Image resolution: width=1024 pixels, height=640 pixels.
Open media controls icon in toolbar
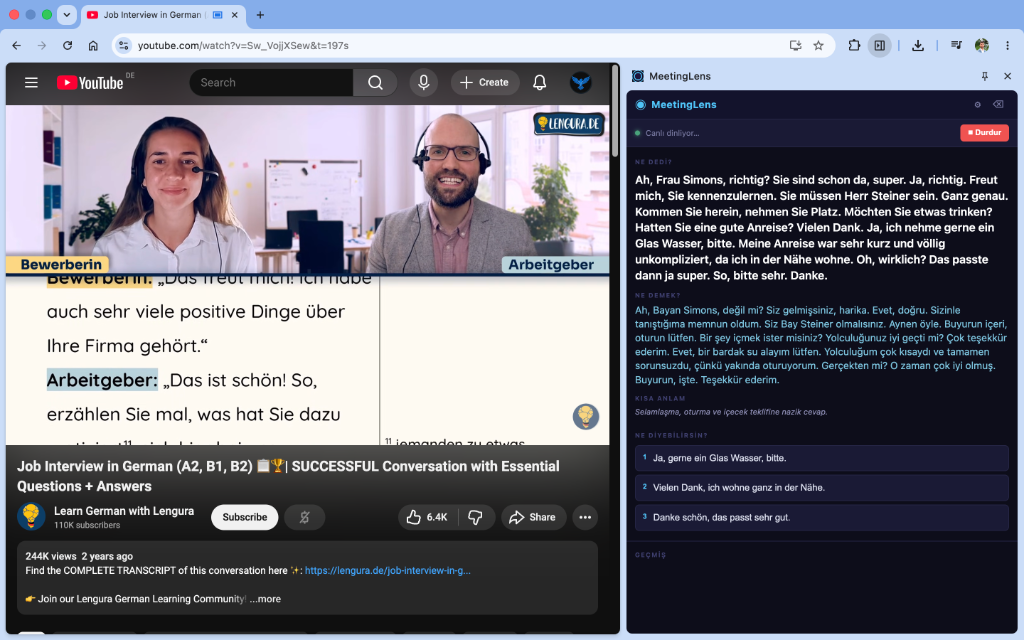(956, 45)
